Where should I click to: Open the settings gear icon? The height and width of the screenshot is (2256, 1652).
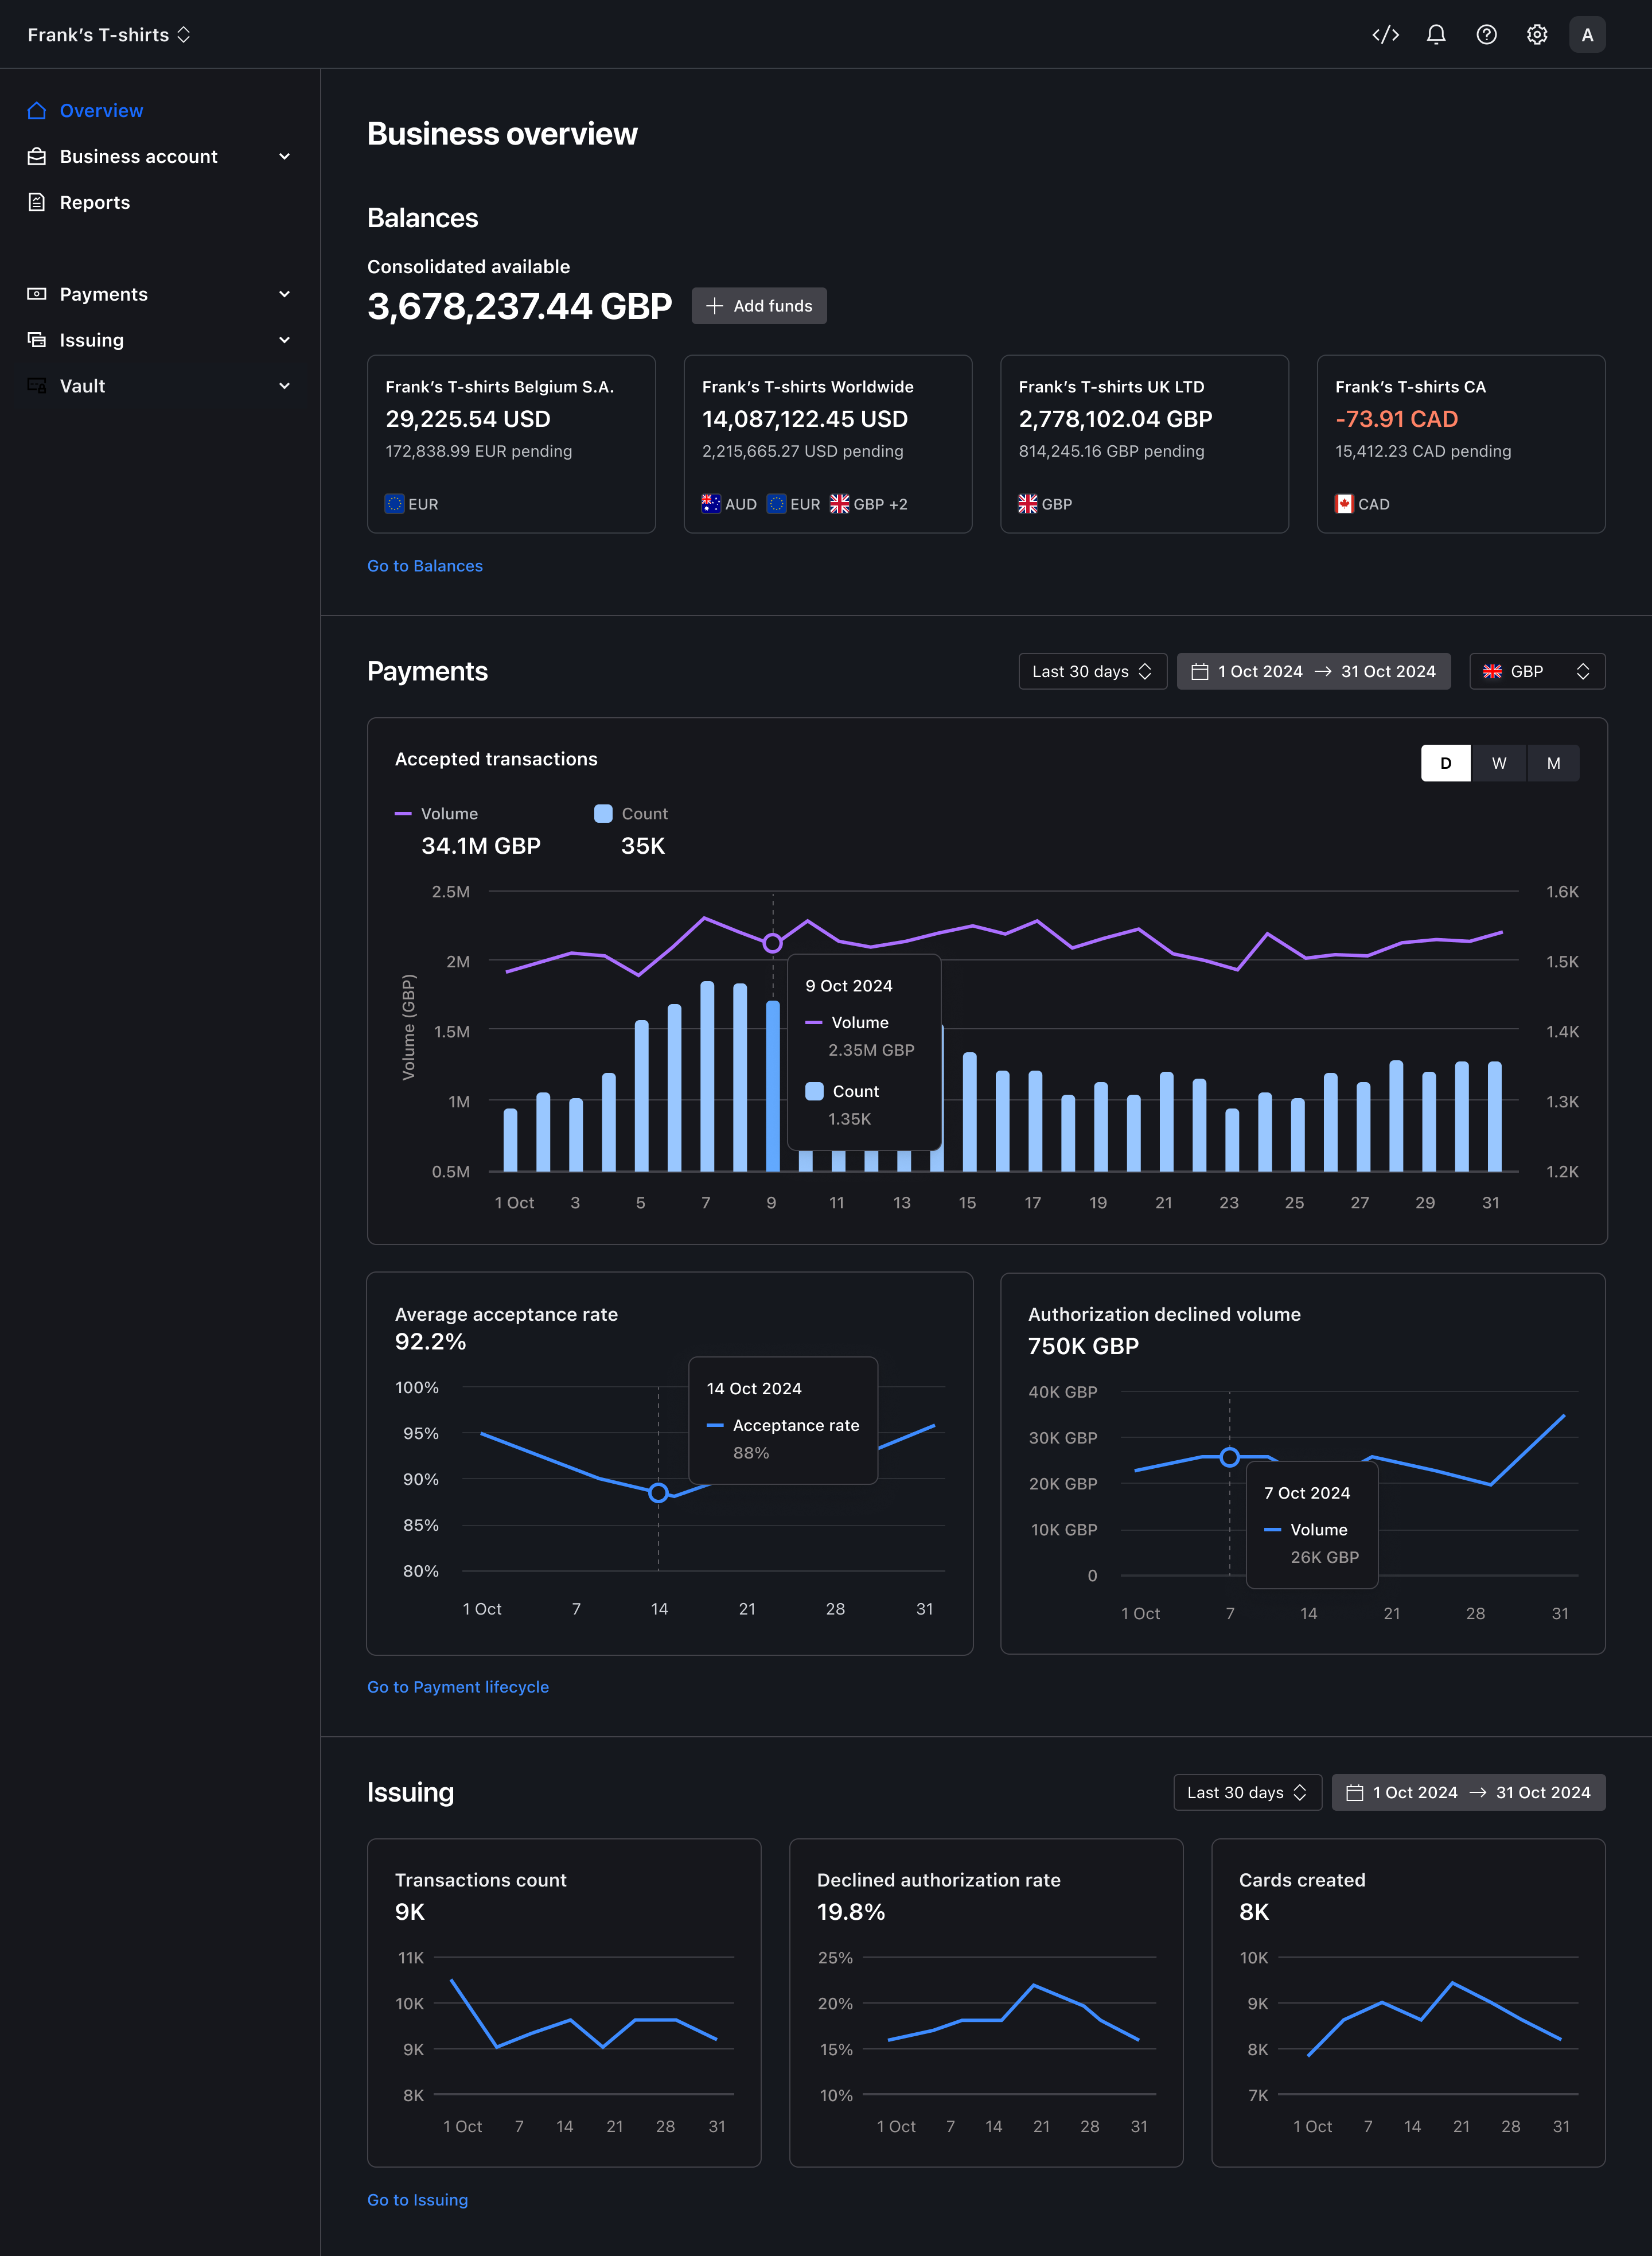[x=1537, y=35]
